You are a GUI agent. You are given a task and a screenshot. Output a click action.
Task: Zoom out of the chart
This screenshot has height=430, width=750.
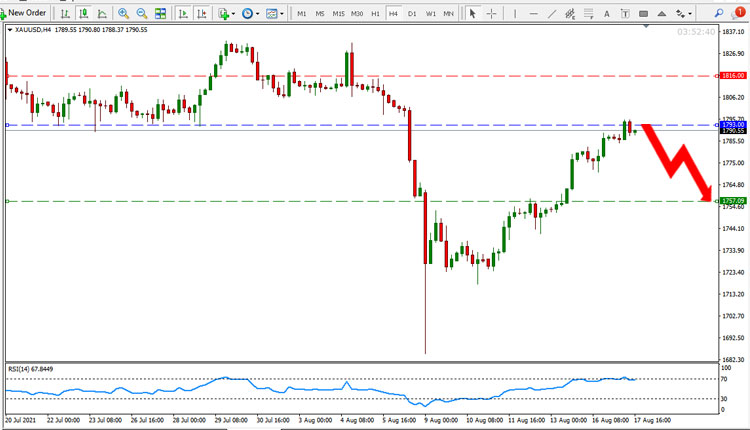pyautogui.click(x=142, y=14)
